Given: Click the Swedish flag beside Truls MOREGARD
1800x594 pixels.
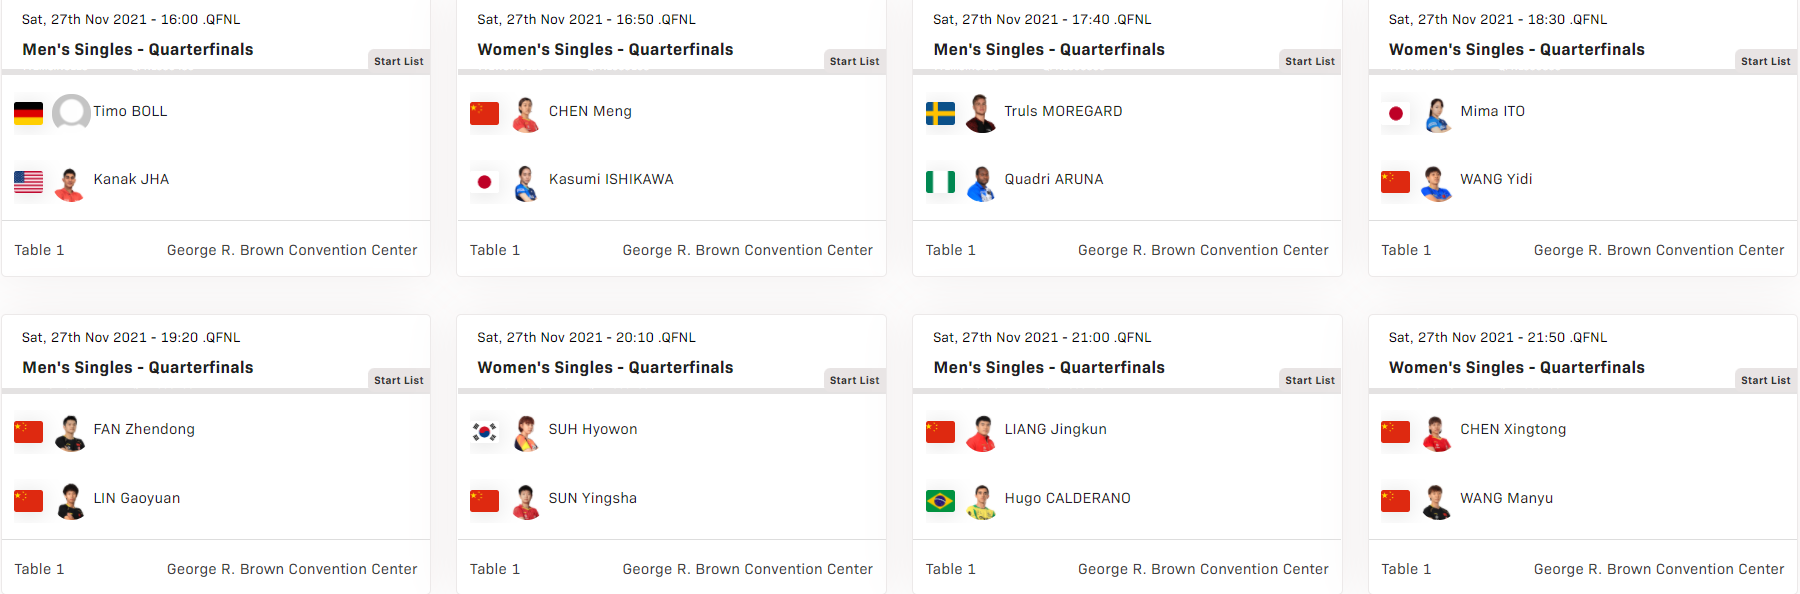Looking at the screenshot, I should [940, 114].
